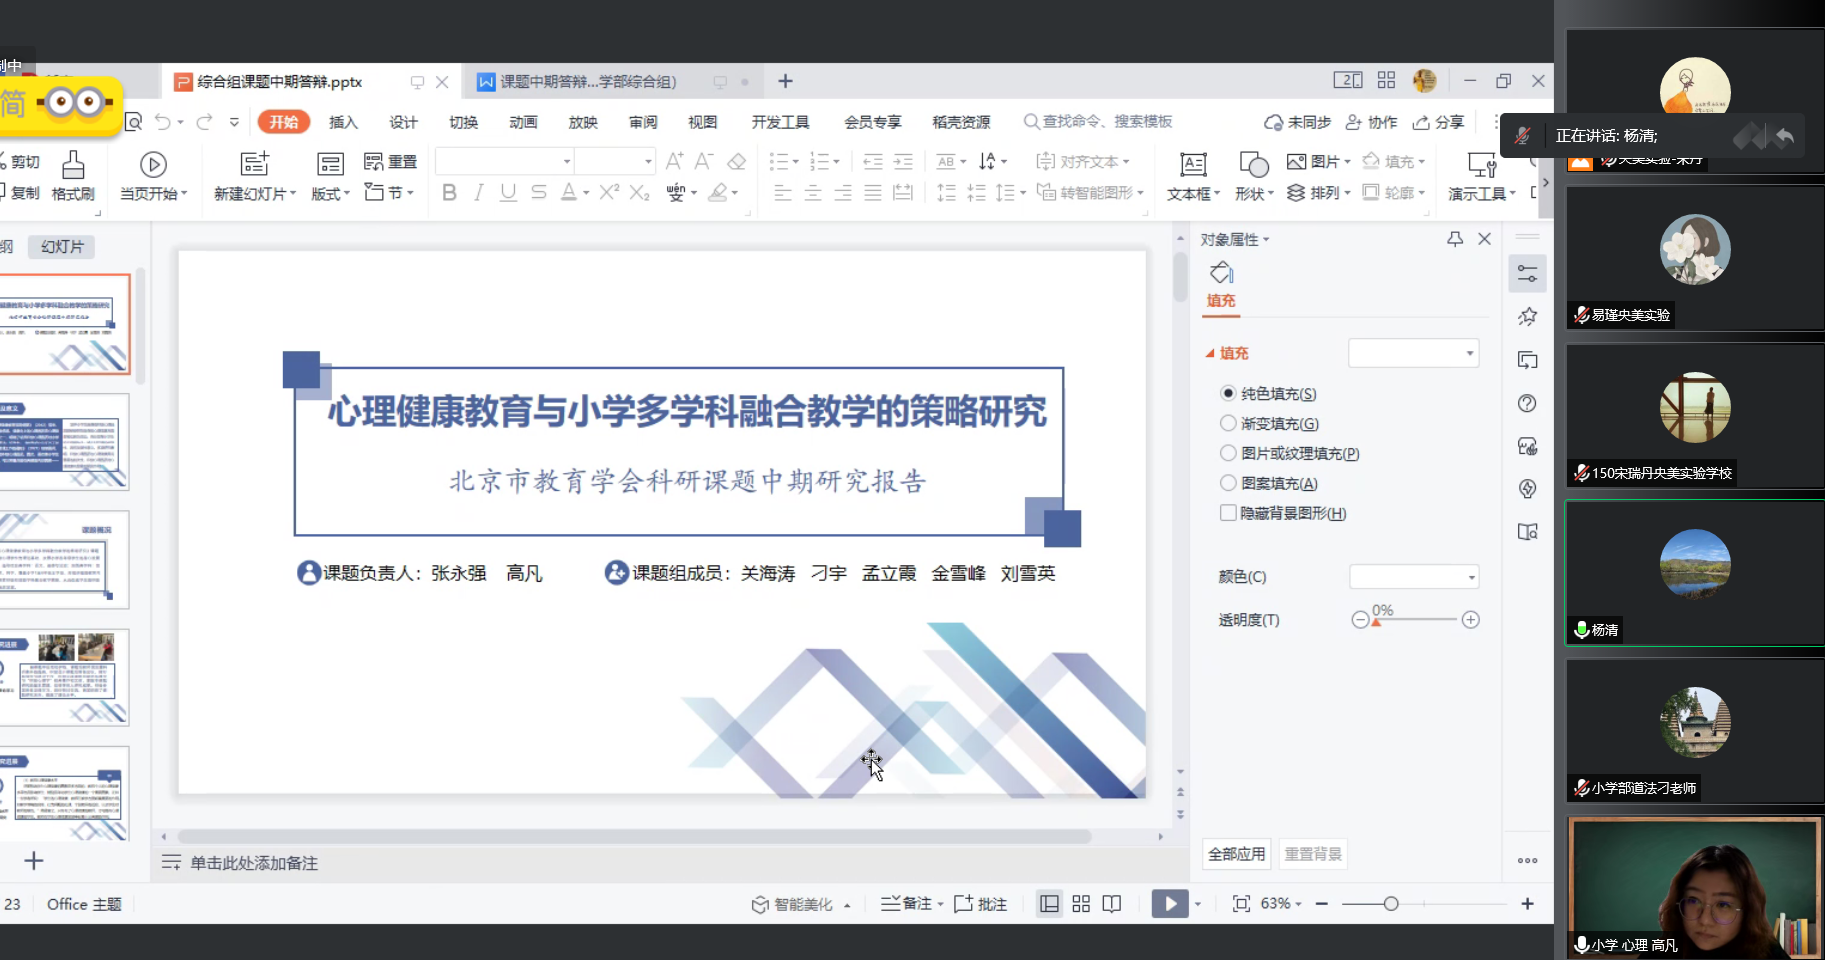1825x960 pixels.
Task: Click the format painter icon
Action: click(x=73, y=165)
